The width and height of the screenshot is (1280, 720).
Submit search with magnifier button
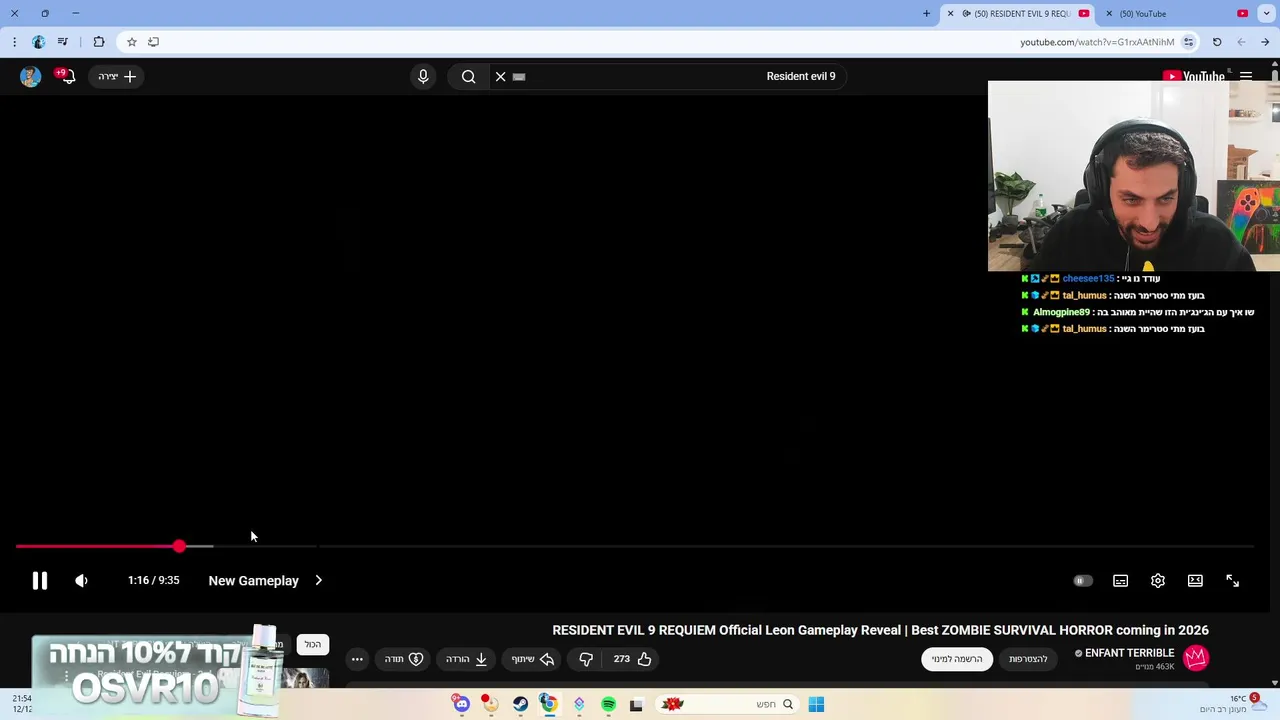468,76
